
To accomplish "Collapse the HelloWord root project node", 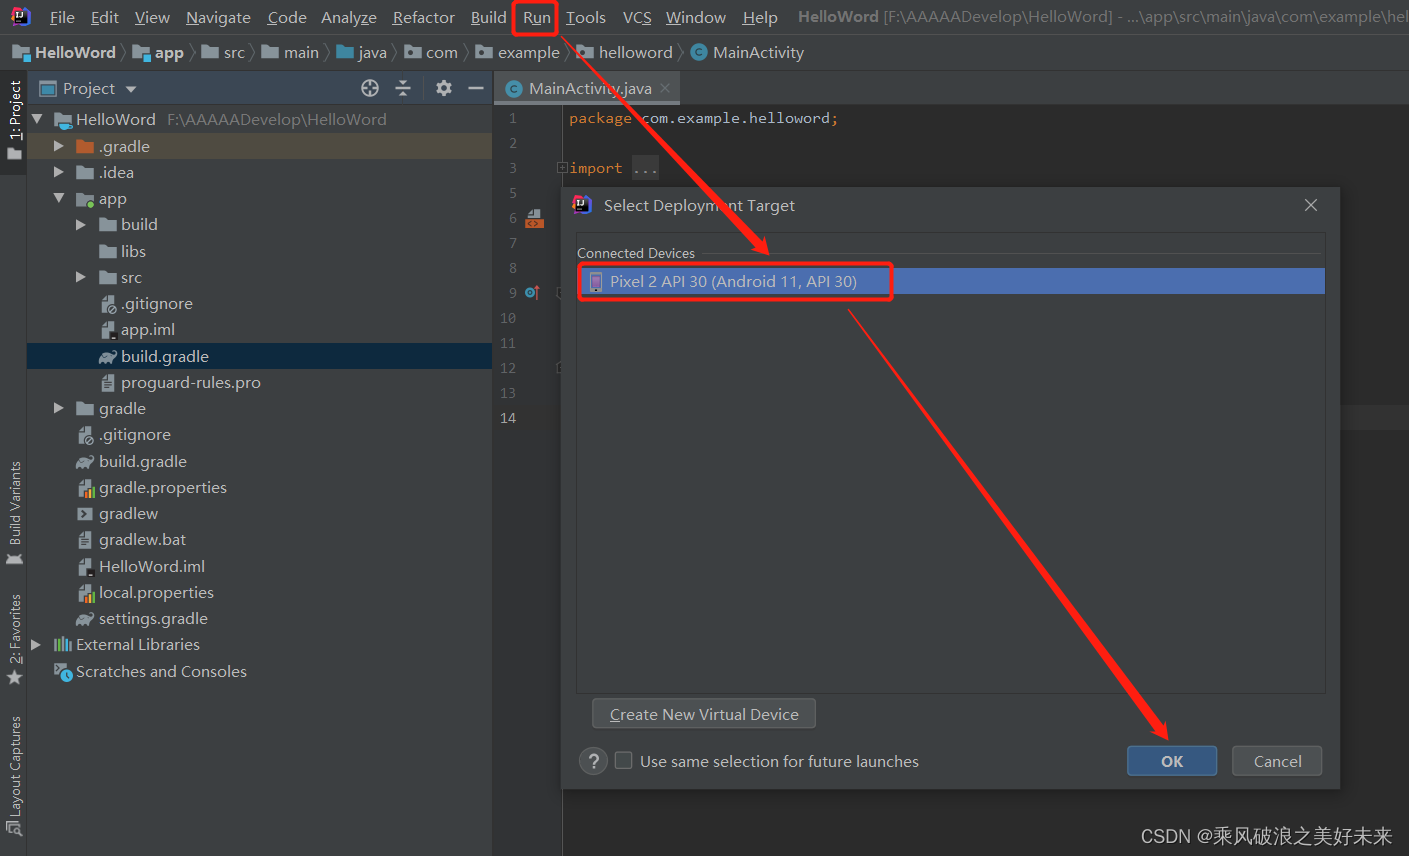I will pyautogui.click(x=37, y=119).
